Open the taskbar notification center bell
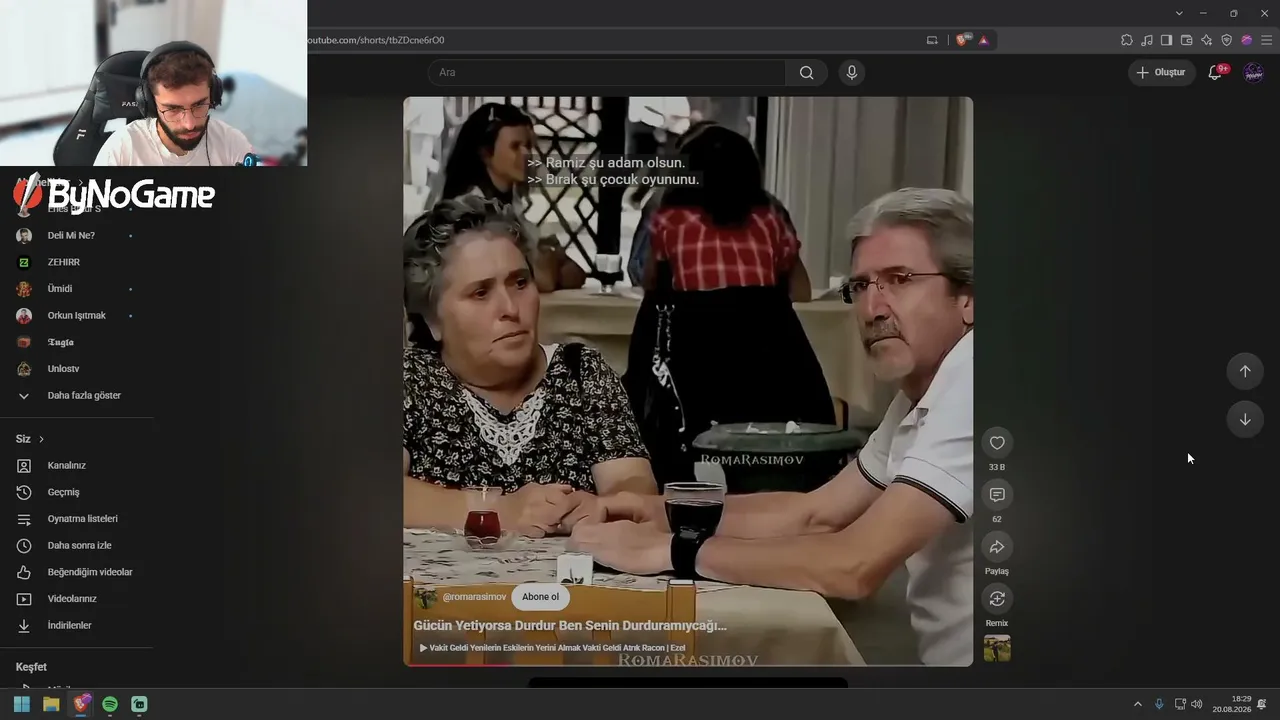 point(1263,704)
